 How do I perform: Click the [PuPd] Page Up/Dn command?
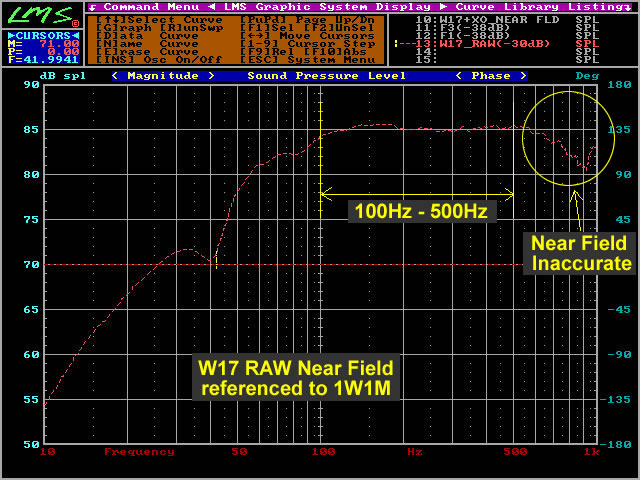point(307,20)
